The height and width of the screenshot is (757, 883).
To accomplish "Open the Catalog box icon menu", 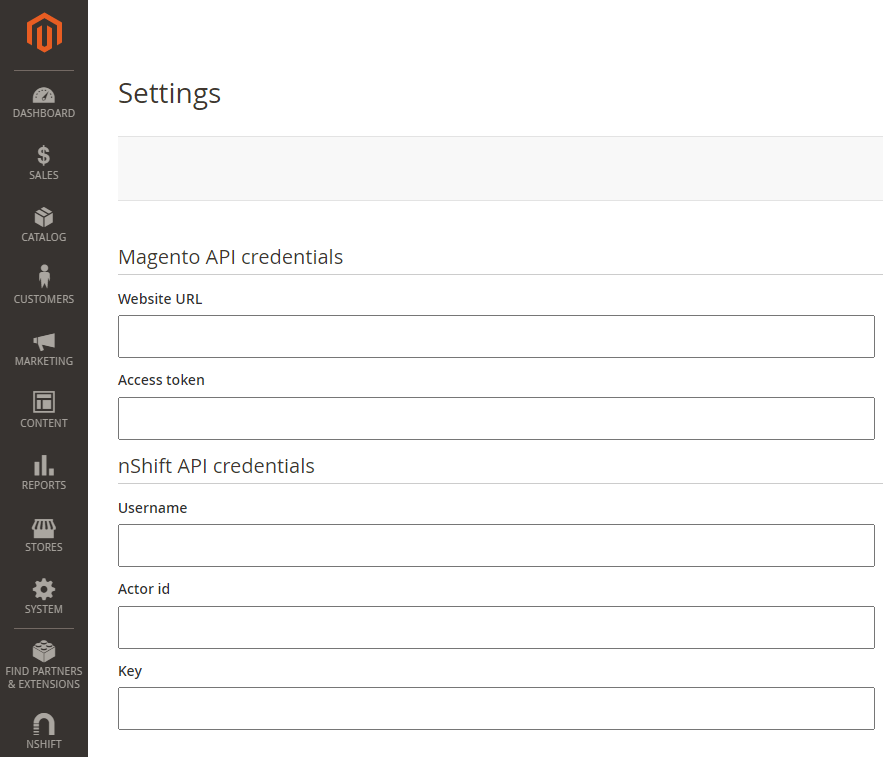I will (x=44, y=225).
